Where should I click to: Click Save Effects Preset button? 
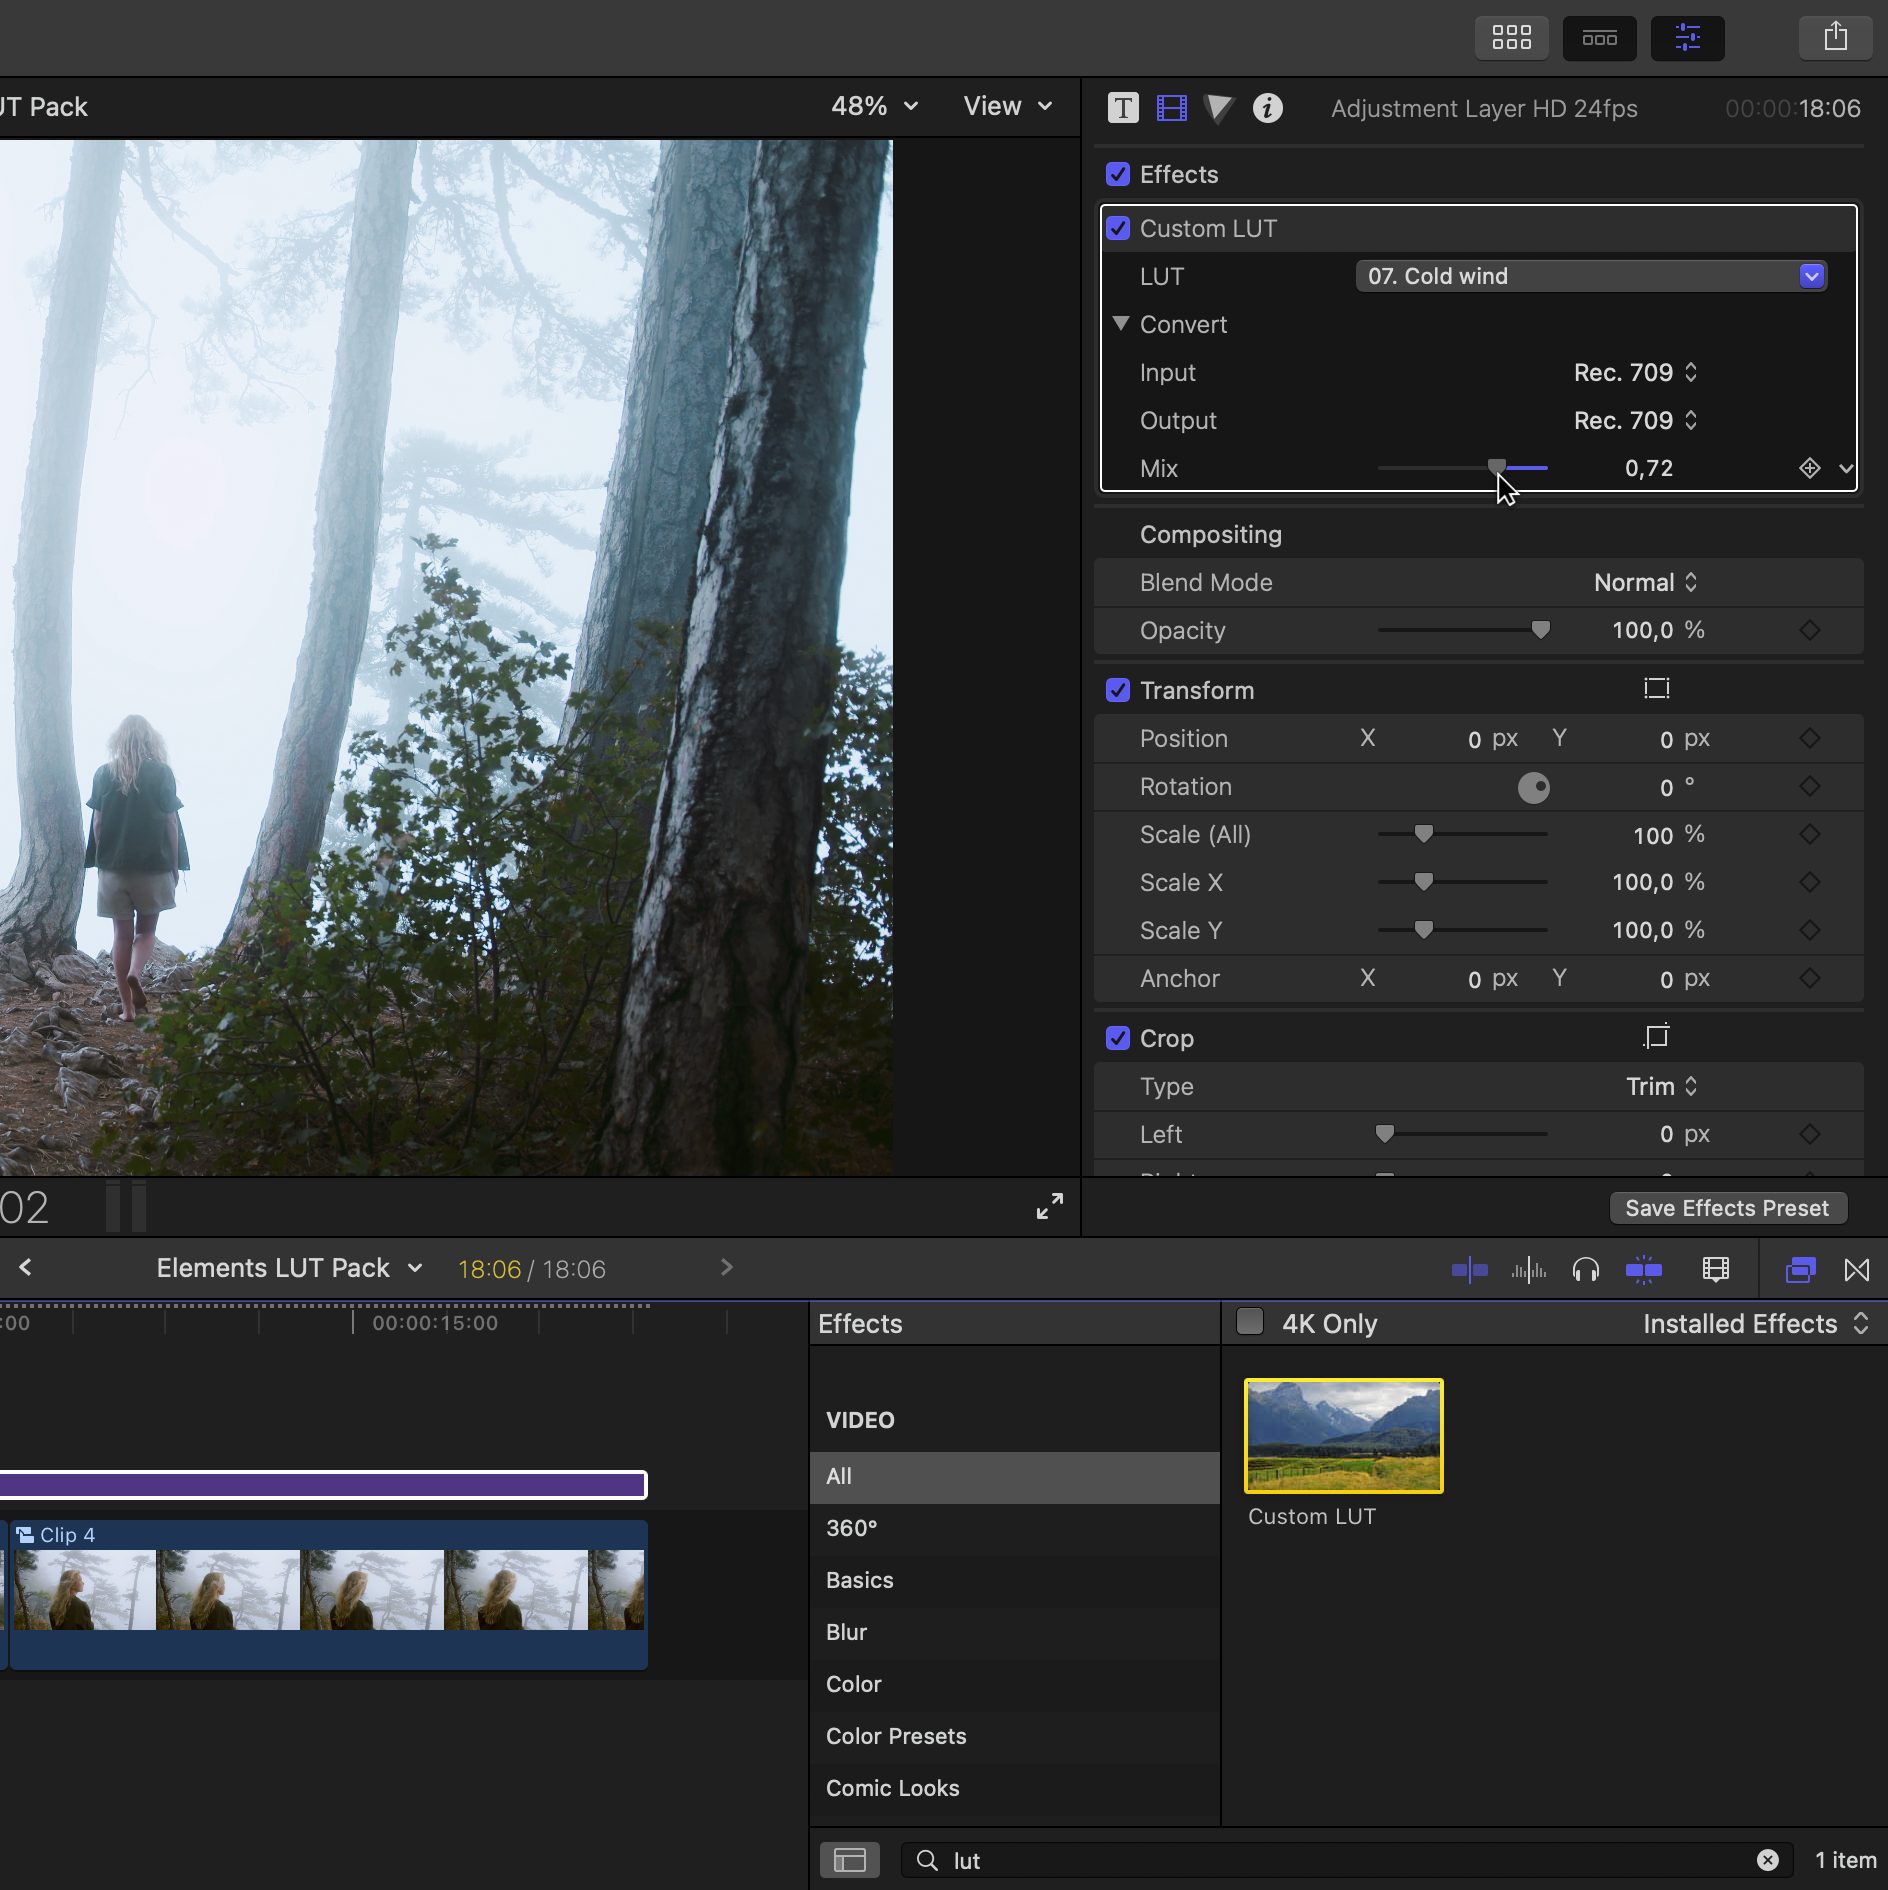pos(1726,1208)
